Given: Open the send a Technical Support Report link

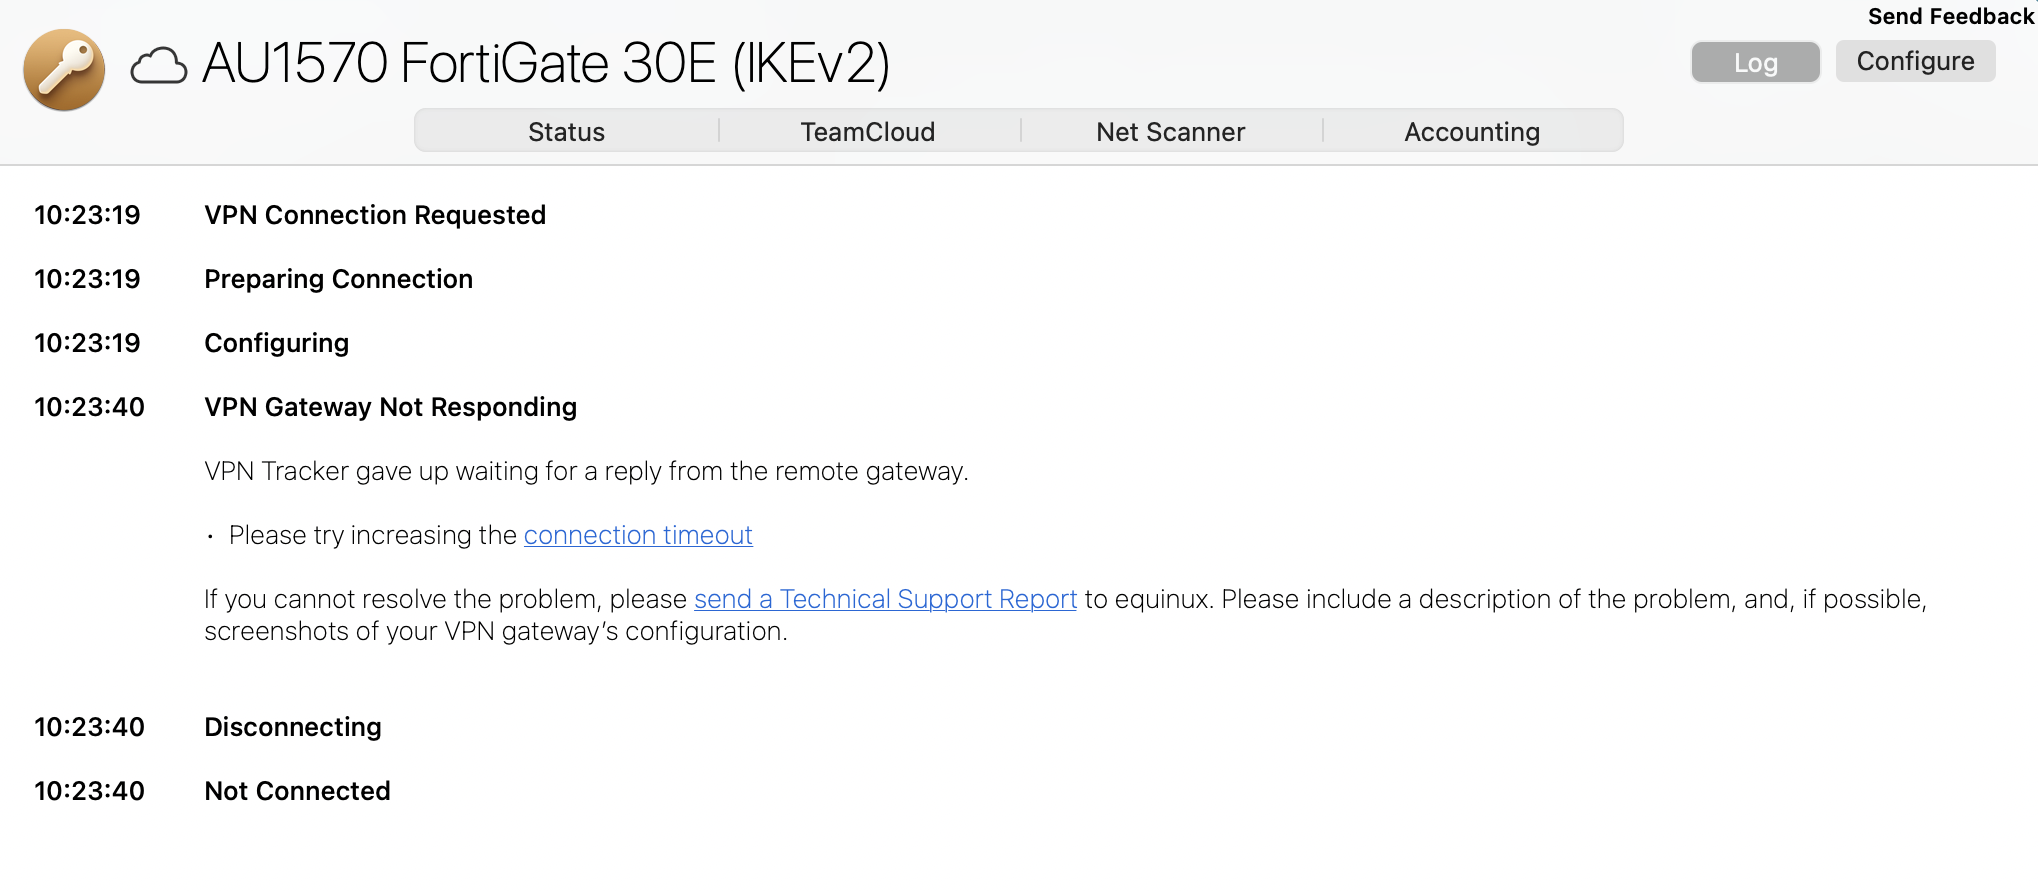Looking at the screenshot, I should 885,599.
